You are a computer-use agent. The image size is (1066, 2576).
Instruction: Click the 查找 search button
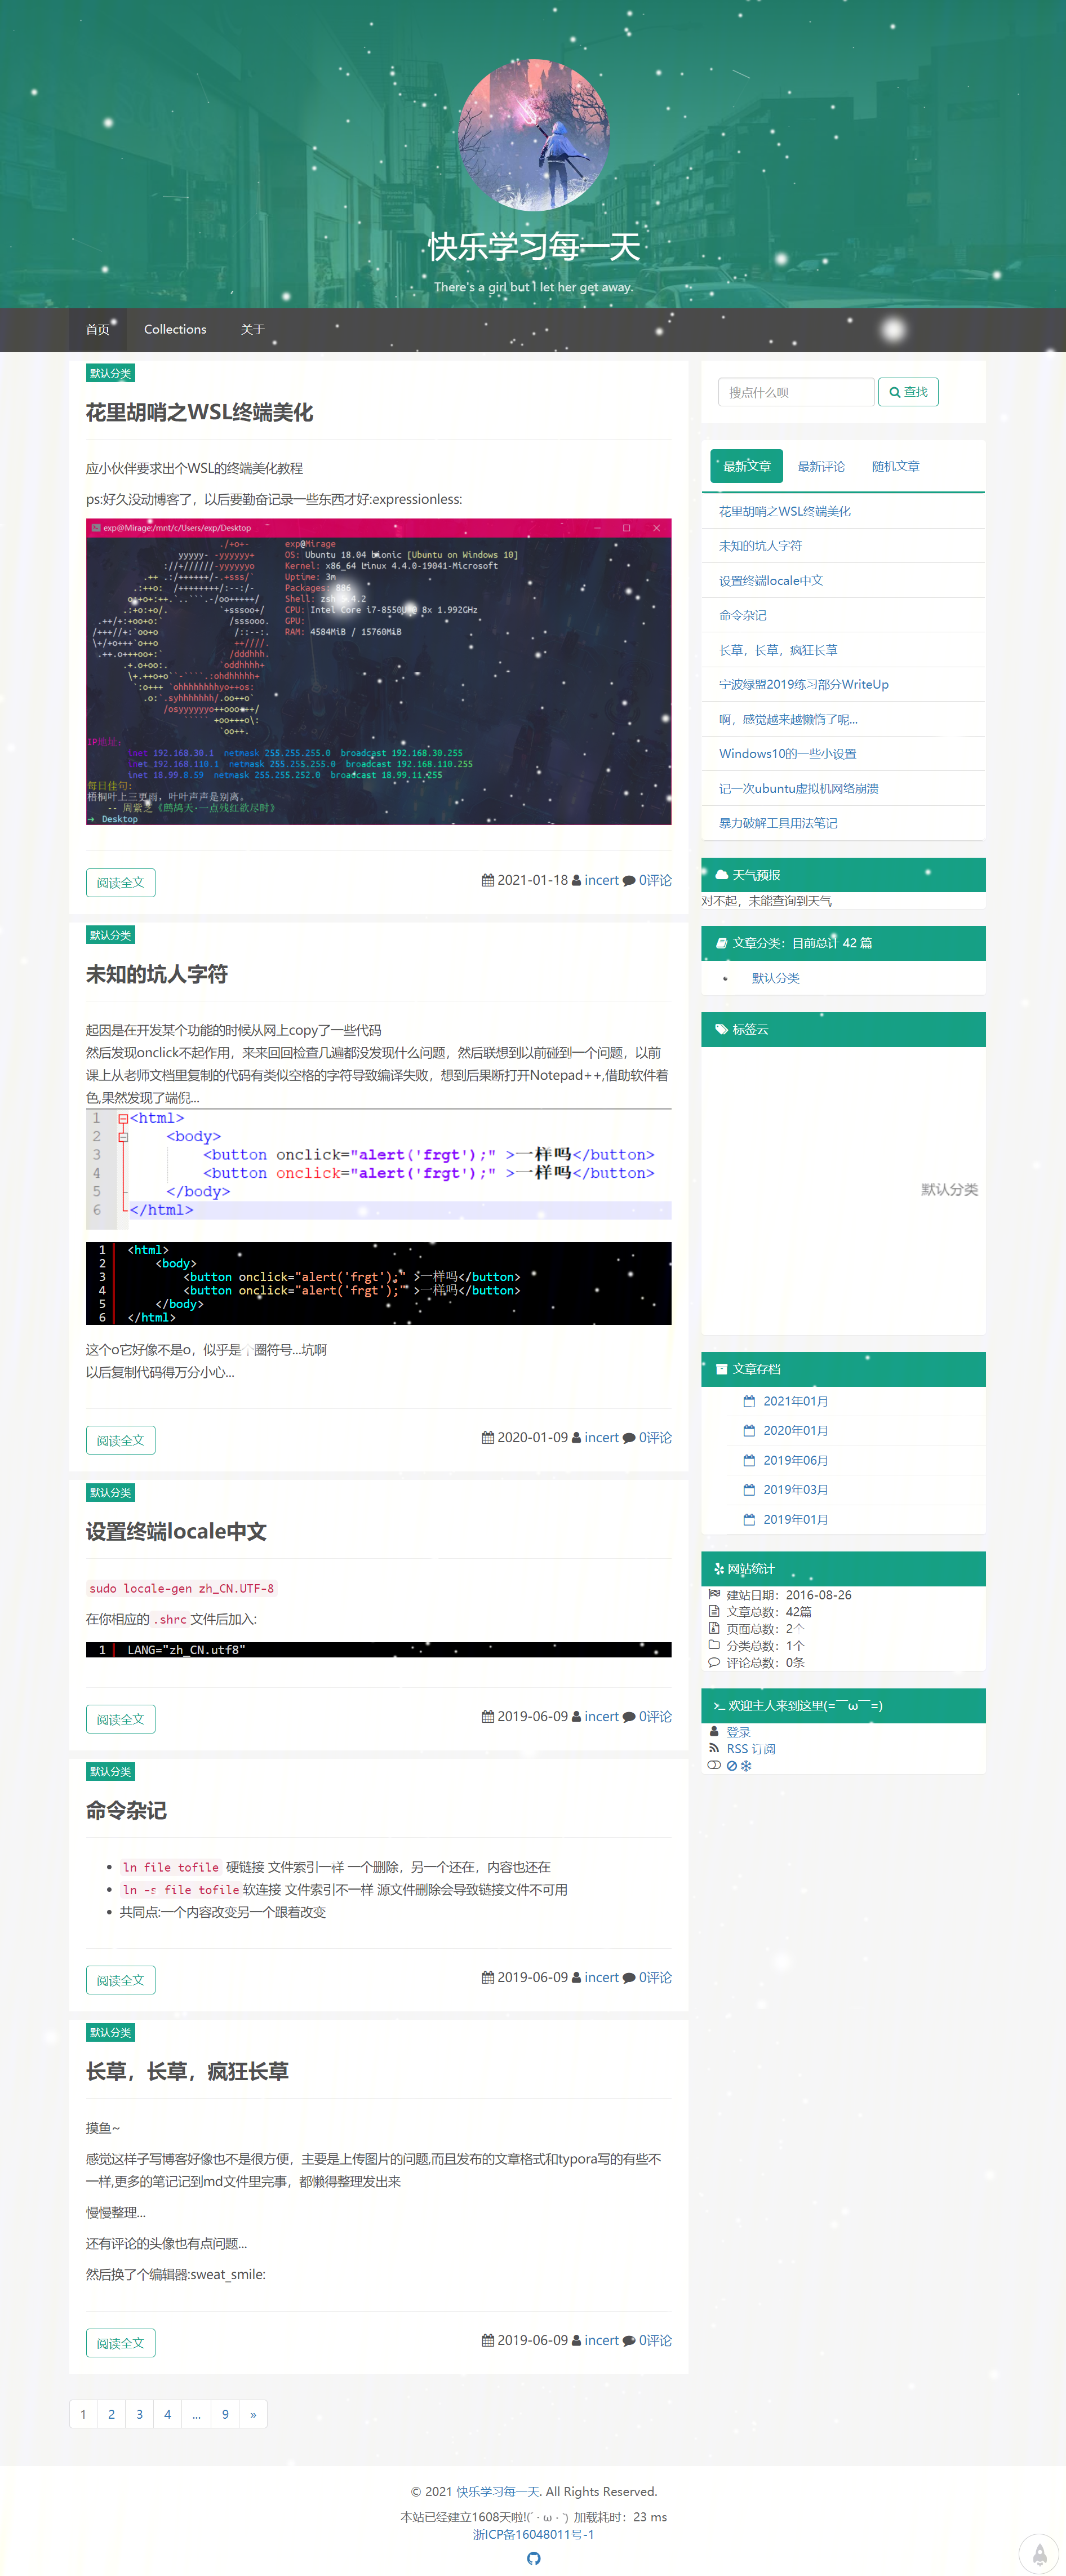click(908, 392)
